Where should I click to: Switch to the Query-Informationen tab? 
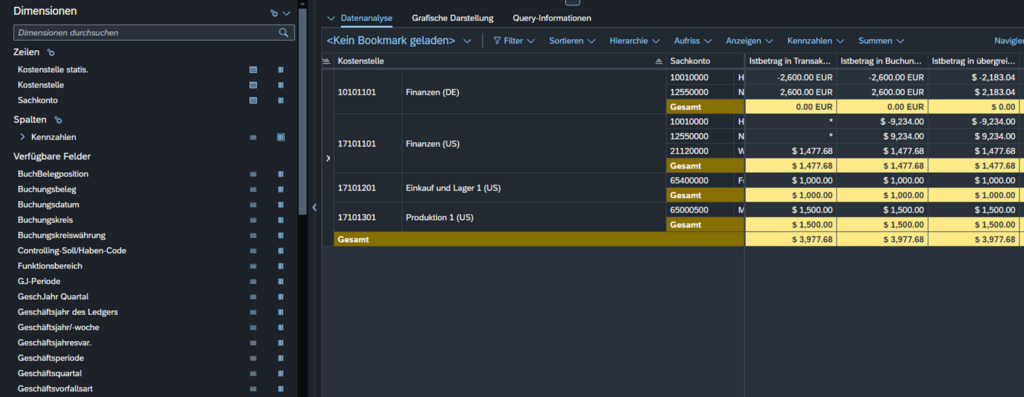coord(552,18)
